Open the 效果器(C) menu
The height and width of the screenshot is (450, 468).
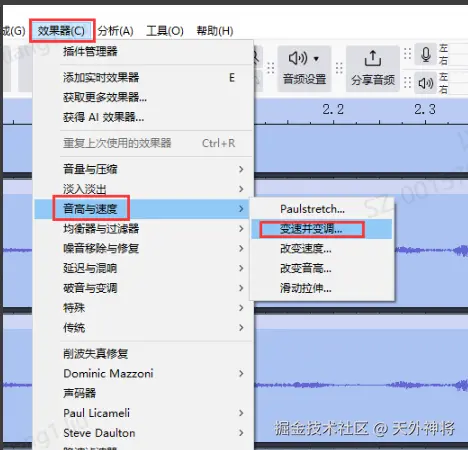(61, 31)
